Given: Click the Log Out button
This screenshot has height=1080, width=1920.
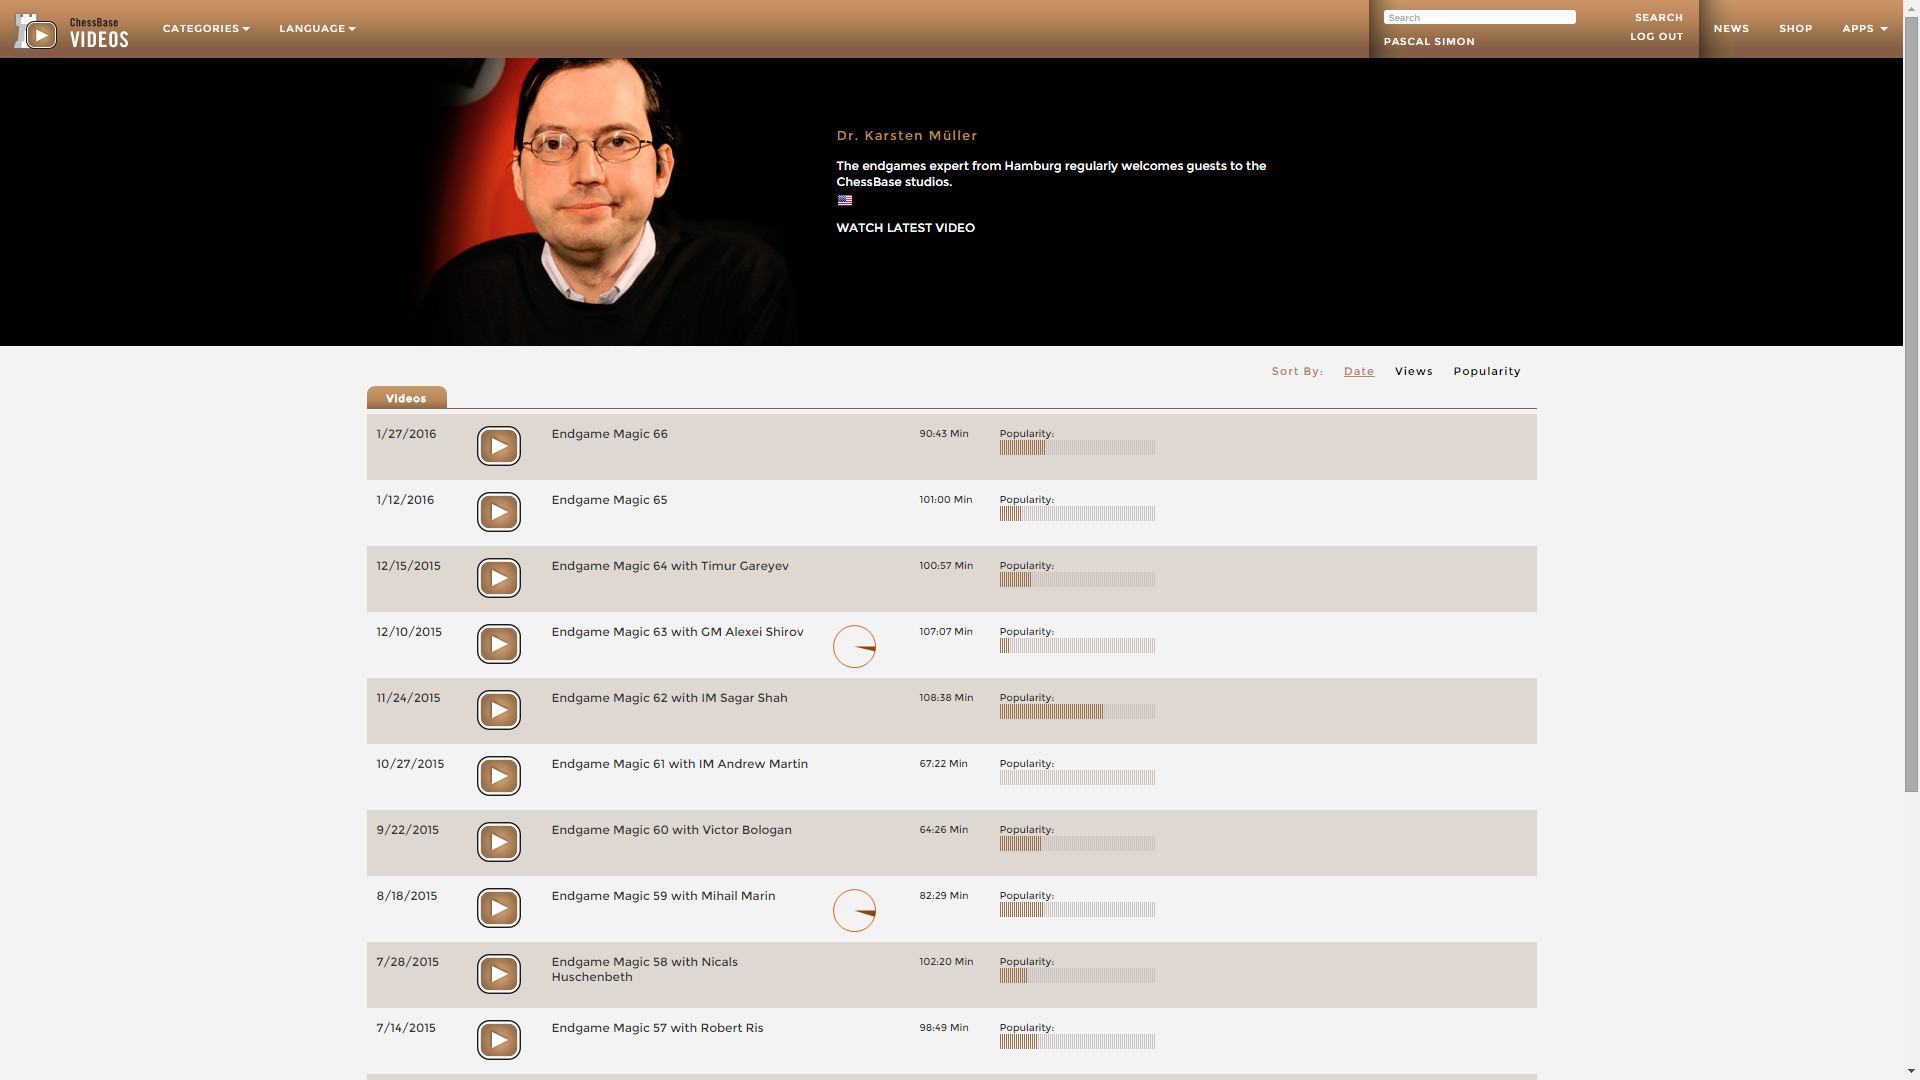Looking at the screenshot, I should coord(1656,37).
